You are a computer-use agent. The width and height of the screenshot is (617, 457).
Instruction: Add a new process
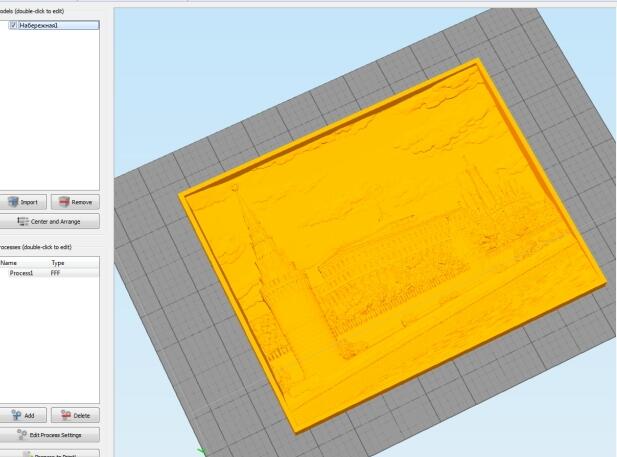coord(22,415)
